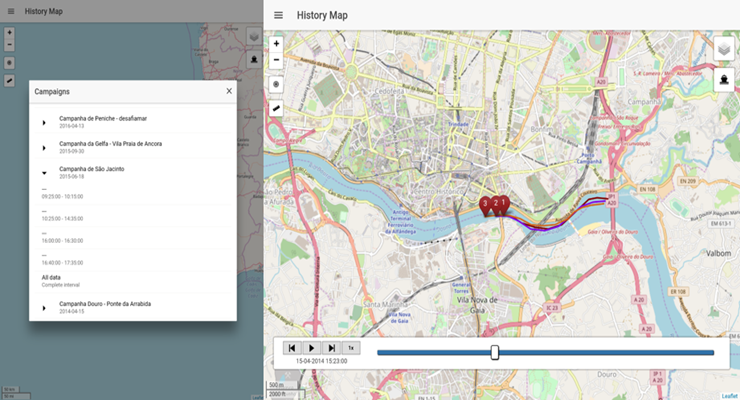Select the ruler measure tool on right map

276,108
